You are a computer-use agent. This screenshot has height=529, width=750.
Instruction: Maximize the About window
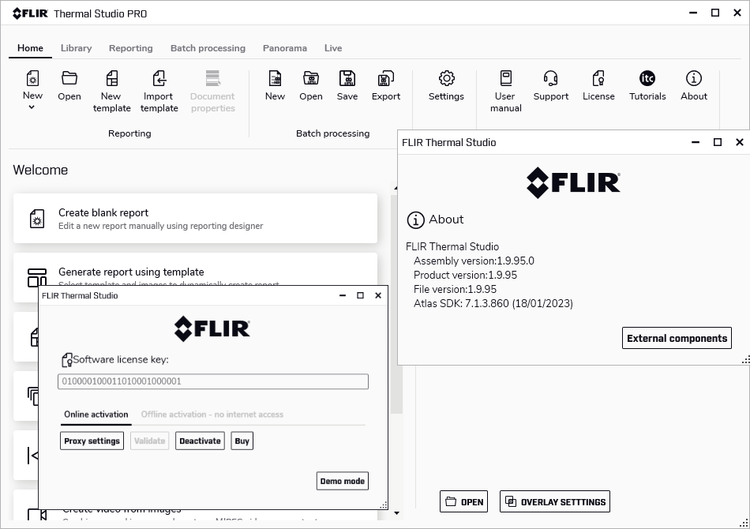717,142
